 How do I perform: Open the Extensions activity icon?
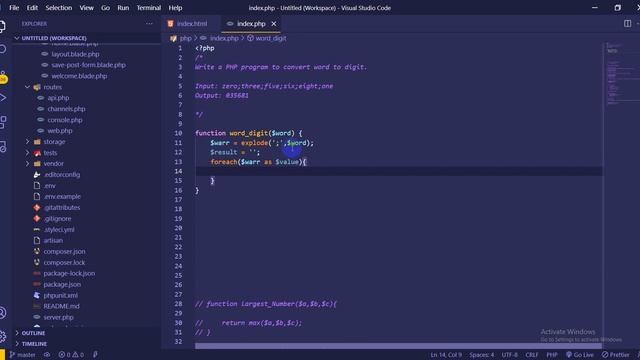[2, 122]
